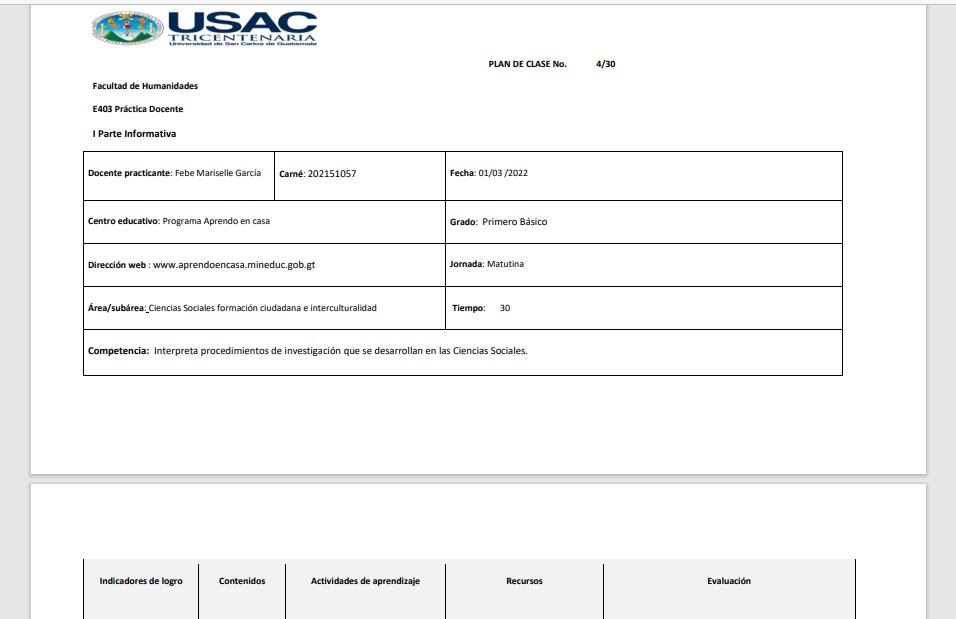Select the Área/subárea Ciencias Sociales text
956x619 pixels.
[232, 308]
